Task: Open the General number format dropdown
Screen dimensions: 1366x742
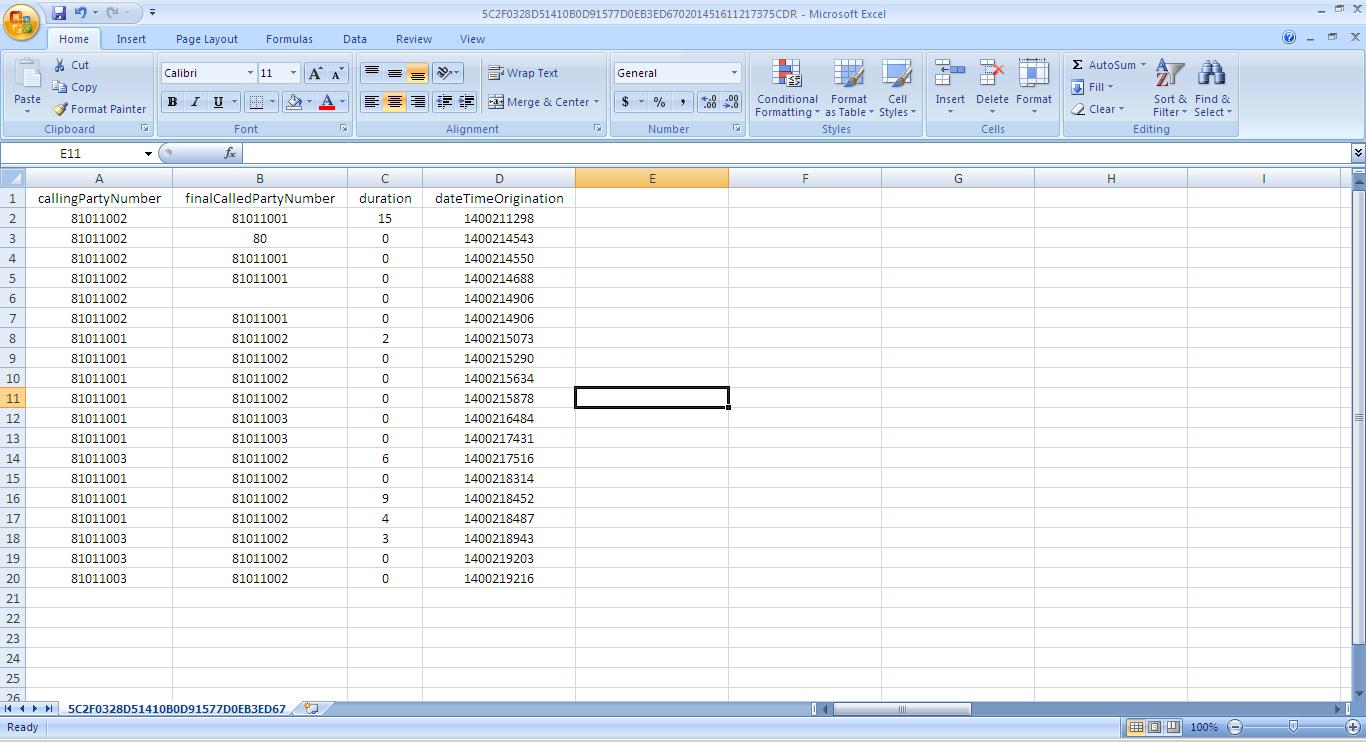Action: pos(734,73)
